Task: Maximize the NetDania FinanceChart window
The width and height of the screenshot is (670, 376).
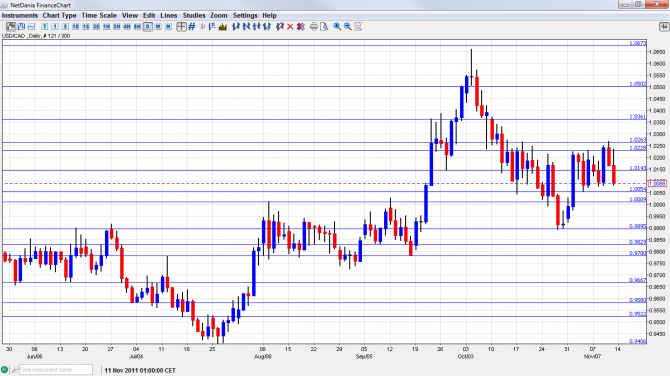Action: coord(638,4)
